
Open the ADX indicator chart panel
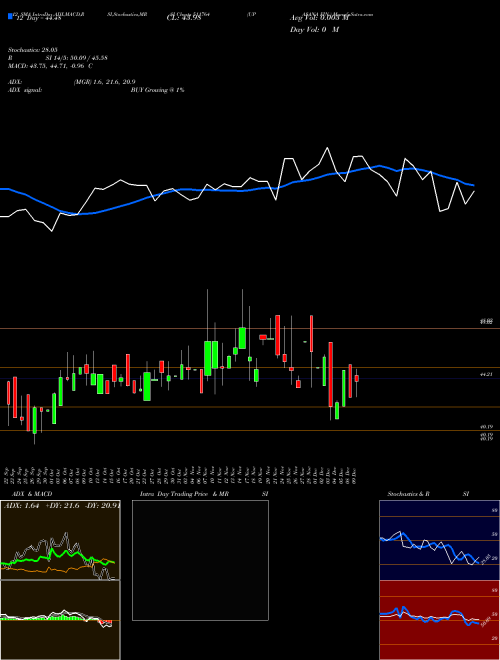pos(60,540)
